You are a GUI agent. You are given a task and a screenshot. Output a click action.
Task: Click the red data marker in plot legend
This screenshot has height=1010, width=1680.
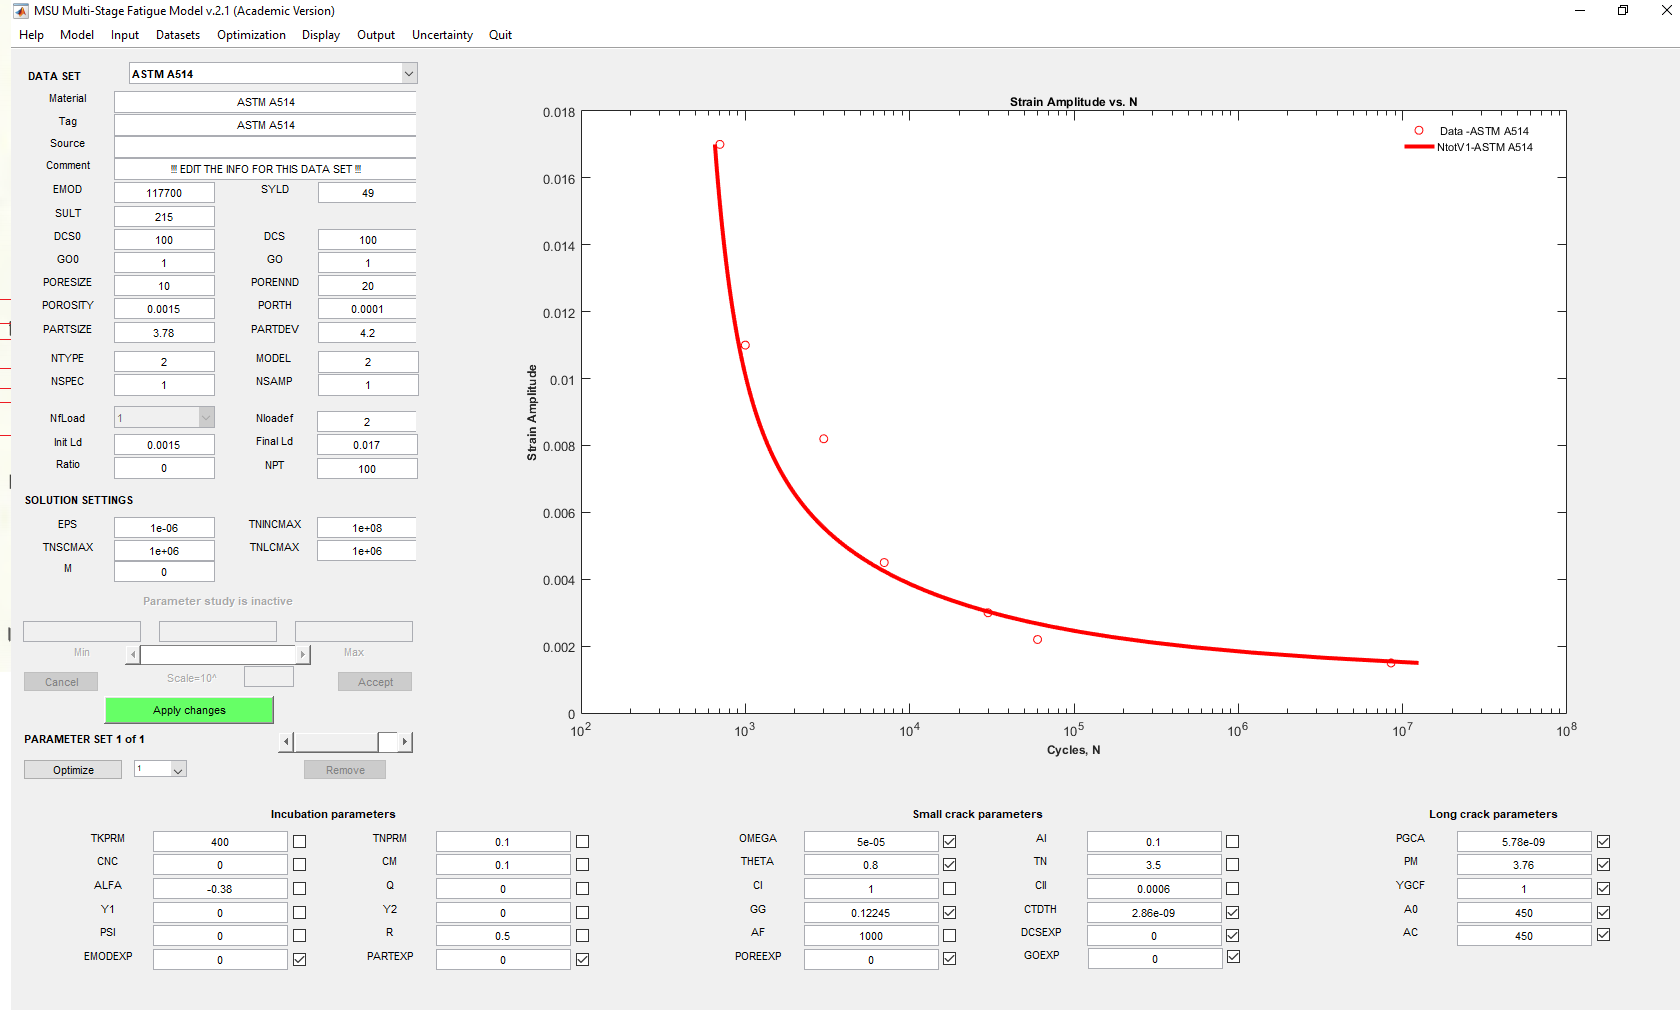pyautogui.click(x=1418, y=131)
